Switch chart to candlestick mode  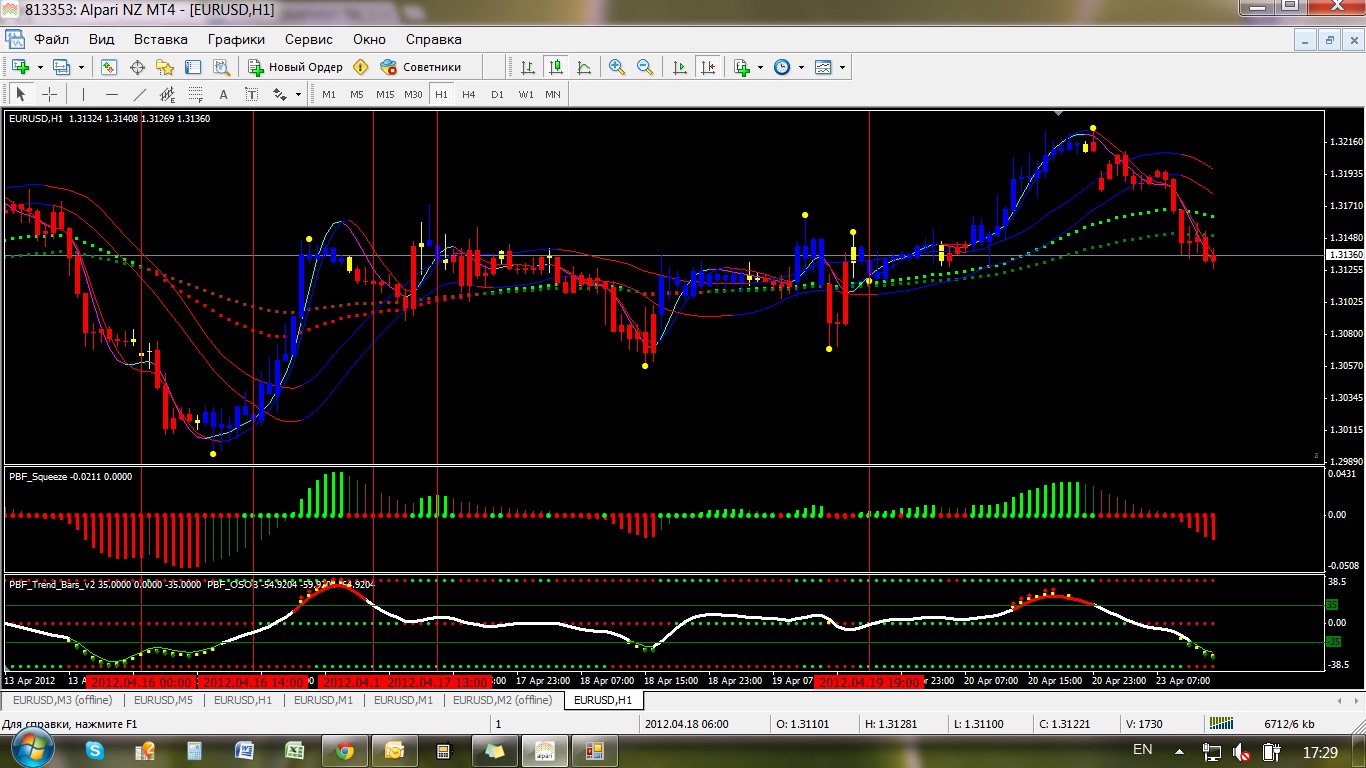pos(555,67)
